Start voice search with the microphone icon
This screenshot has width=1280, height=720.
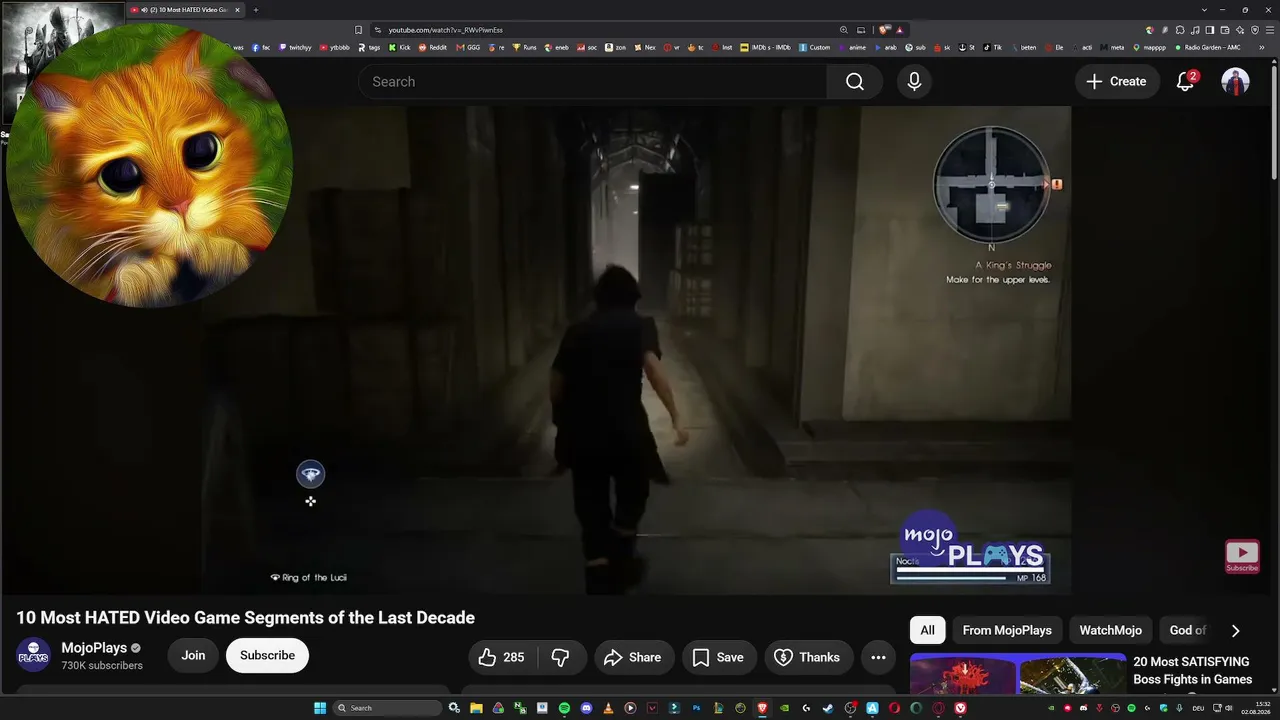coord(914,82)
